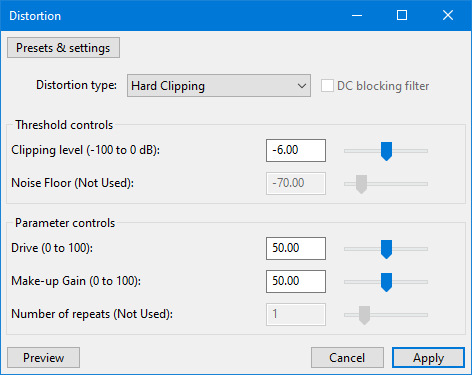Preview the distortion effect
472x375 pixels.
(43, 358)
